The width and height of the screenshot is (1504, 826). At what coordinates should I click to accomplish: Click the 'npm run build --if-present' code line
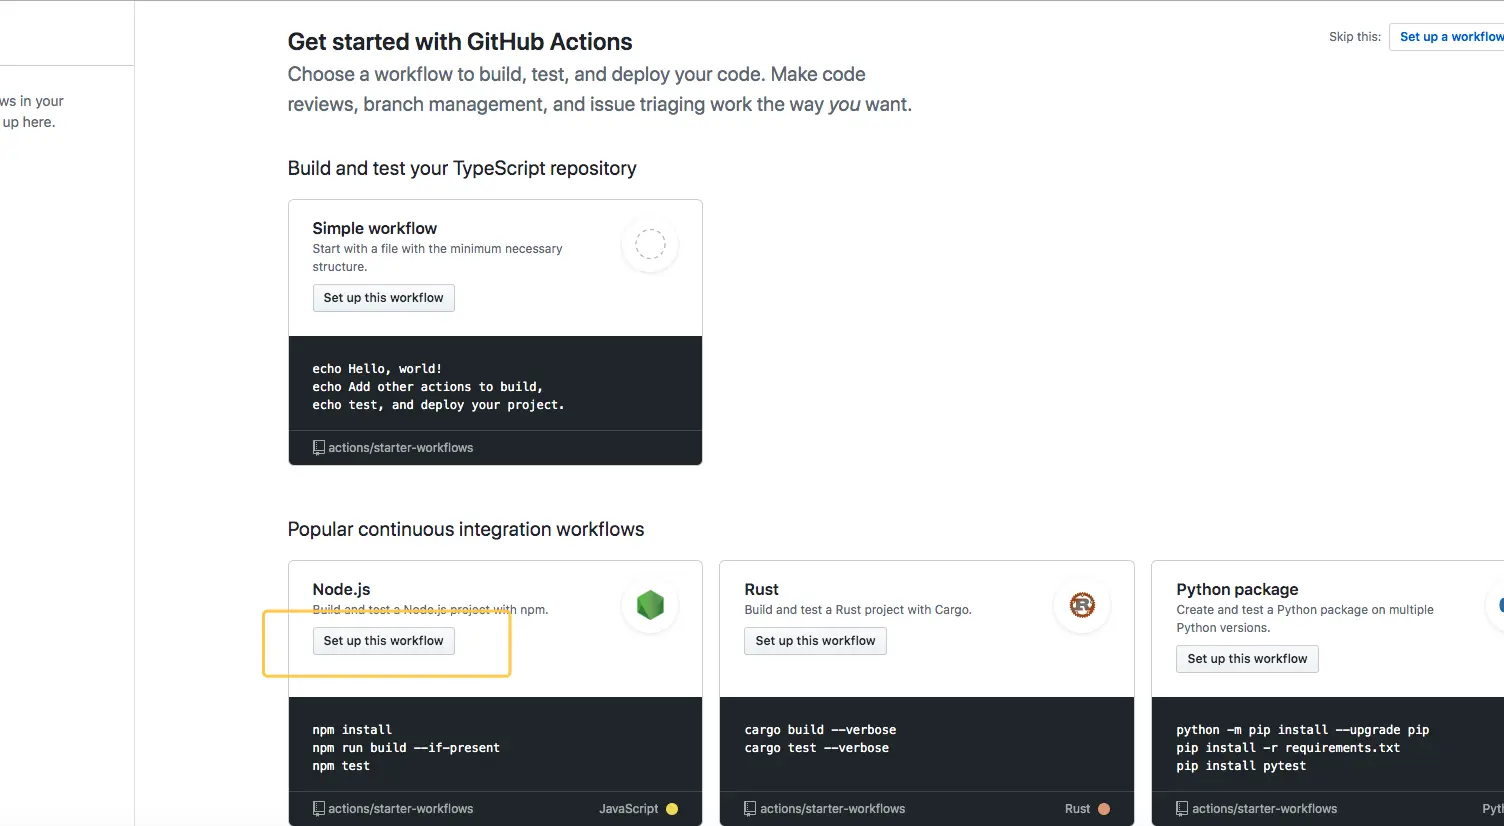click(x=406, y=748)
